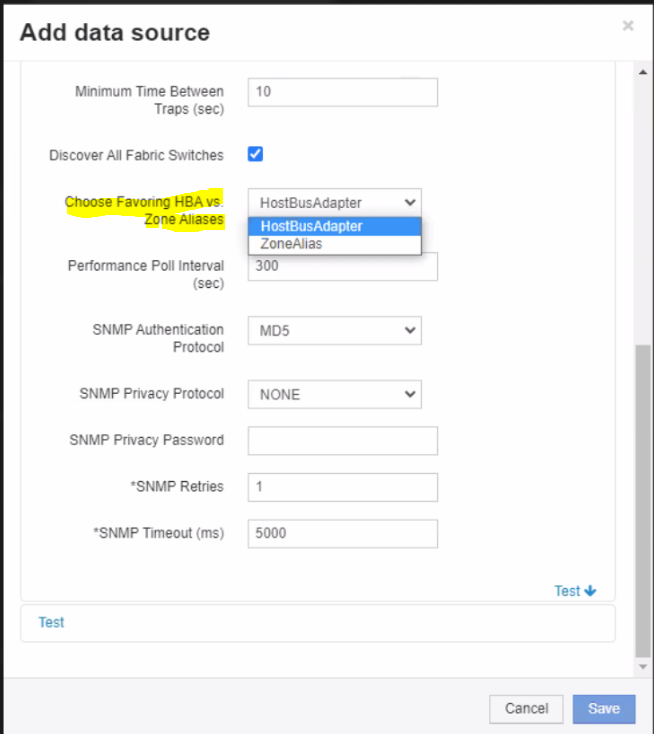Click the SNMP Timeout (ms) field

[342, 534]
